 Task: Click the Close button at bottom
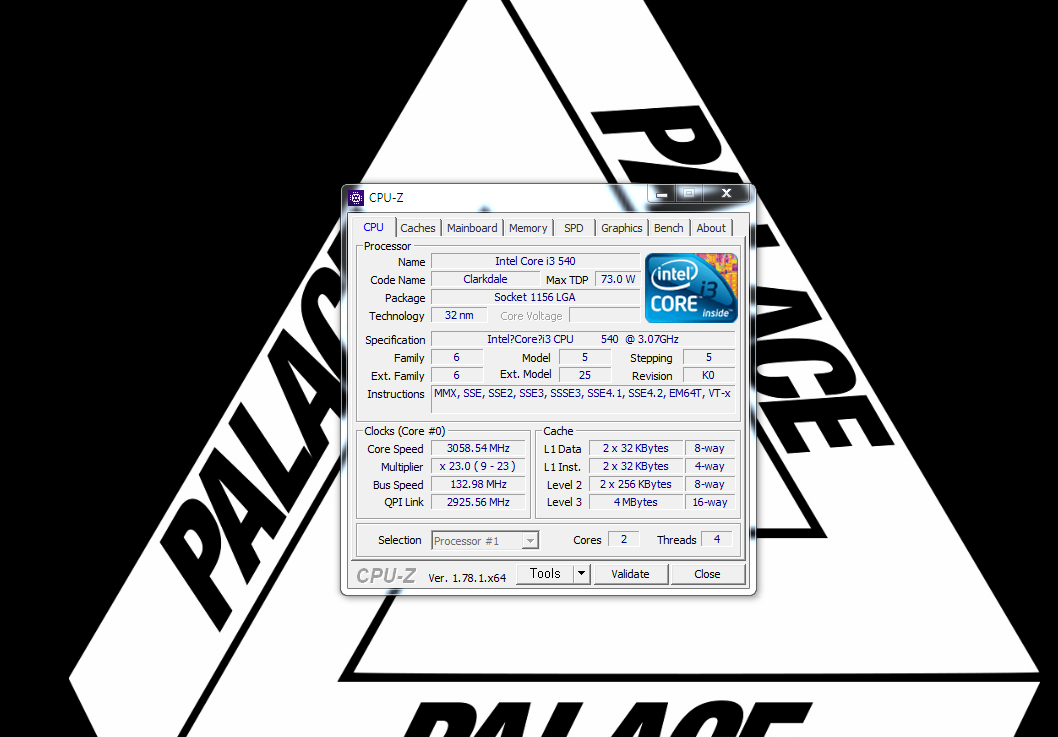707,574
